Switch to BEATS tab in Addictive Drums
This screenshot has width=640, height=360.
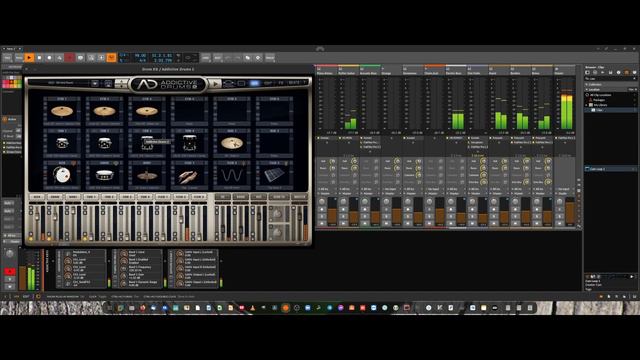(294, 83)
